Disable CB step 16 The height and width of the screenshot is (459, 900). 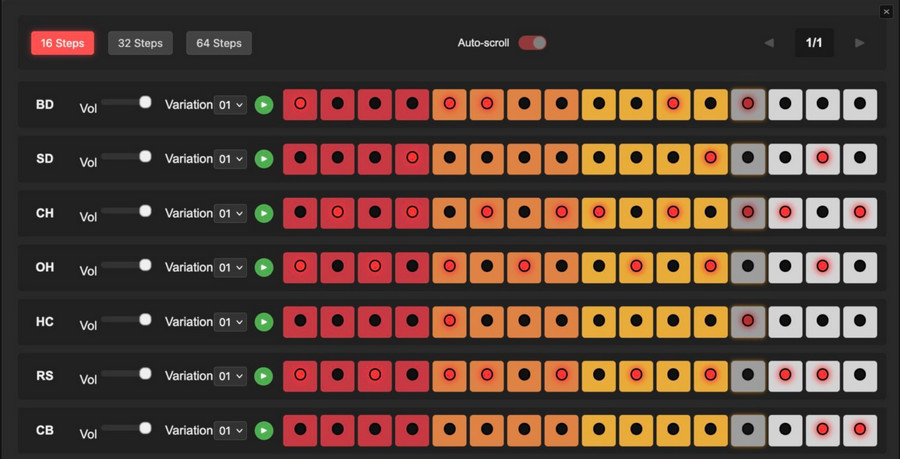pyautogui.click(x=860, y=430)
